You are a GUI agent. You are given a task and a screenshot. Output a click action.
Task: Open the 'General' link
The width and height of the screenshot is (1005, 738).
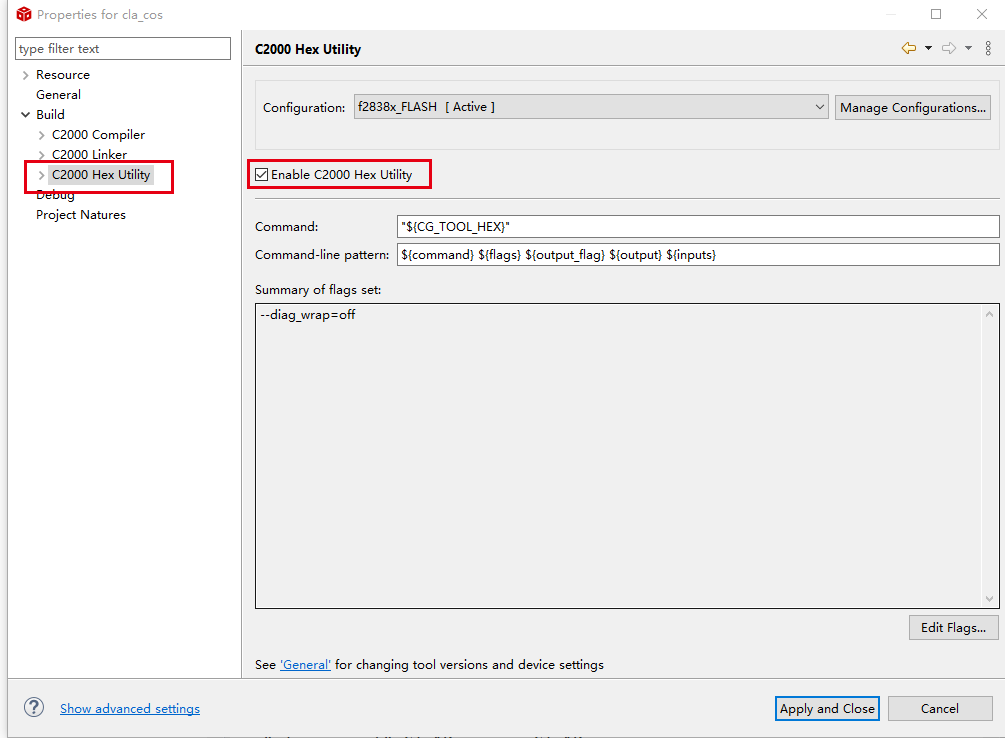(306, 665)
